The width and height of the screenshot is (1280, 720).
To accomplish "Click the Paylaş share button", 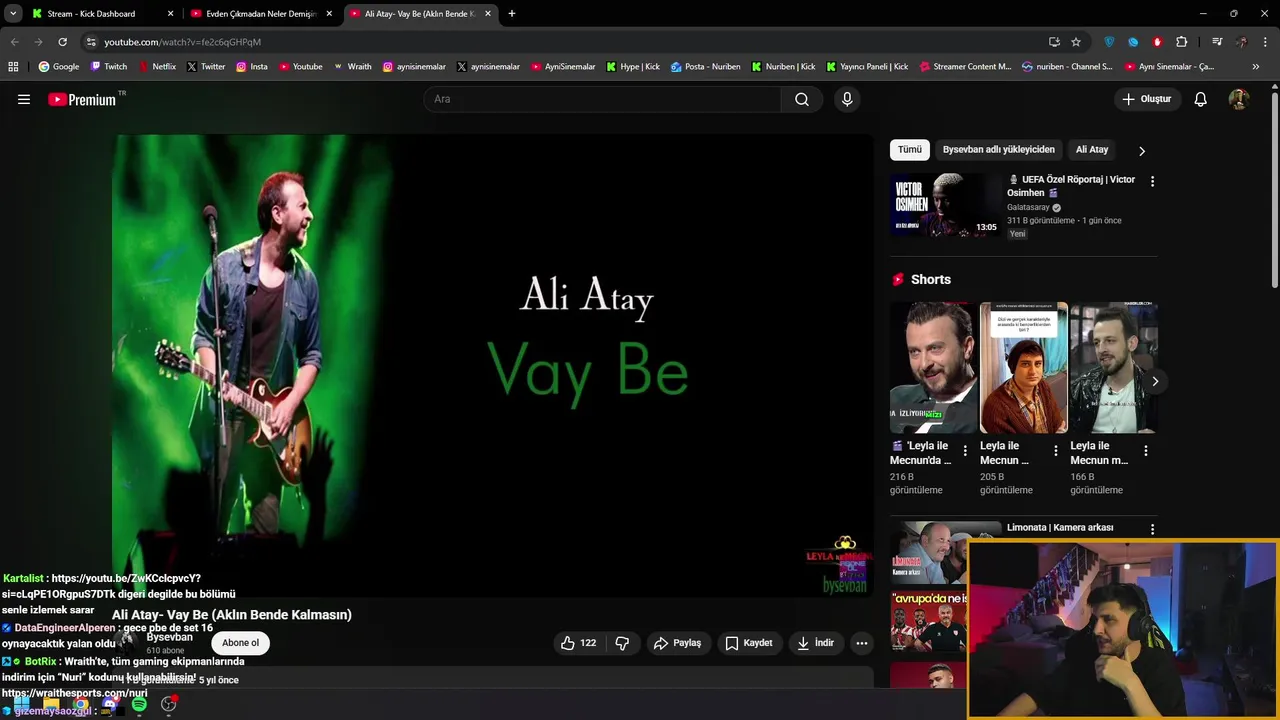I will [677, 643].
